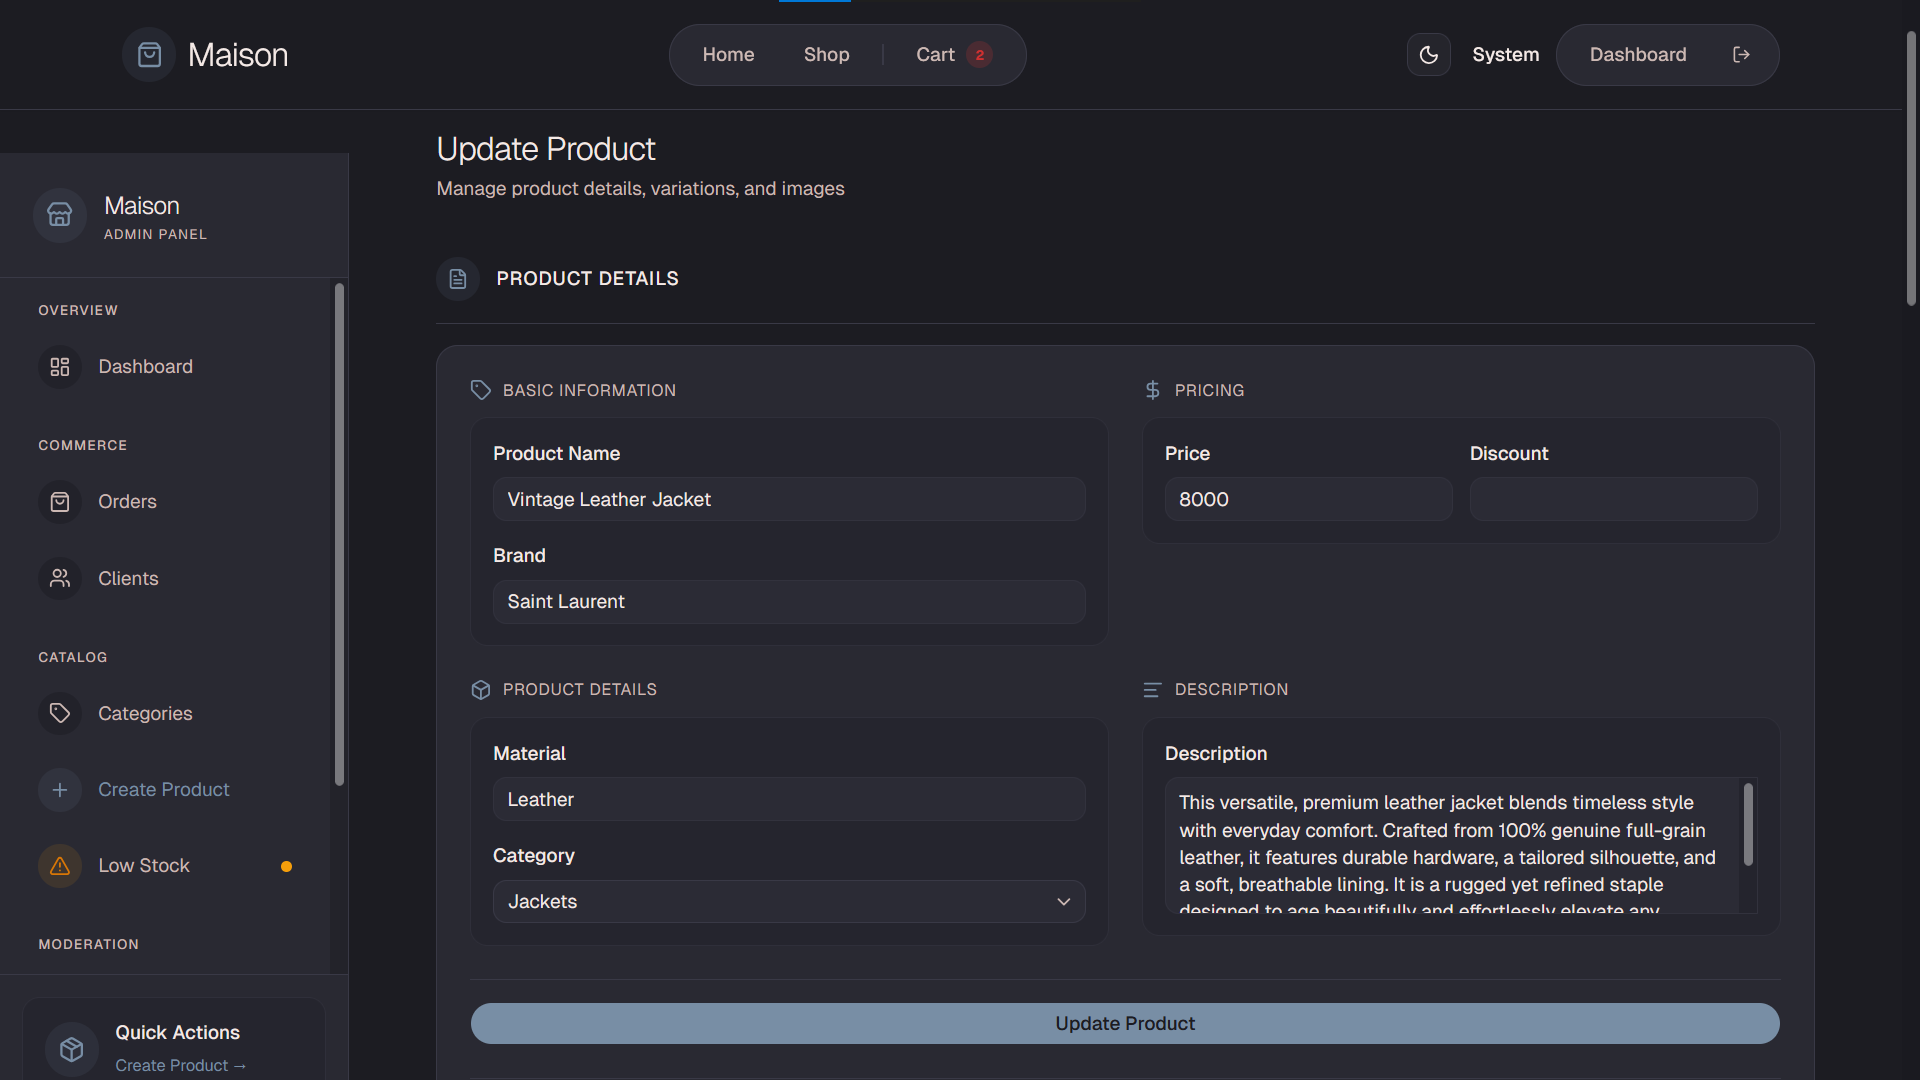The image size is (1920, 1080).
Task: Click 'Manage product details, variations, and images' subtitle
Action: pos(640,189)
